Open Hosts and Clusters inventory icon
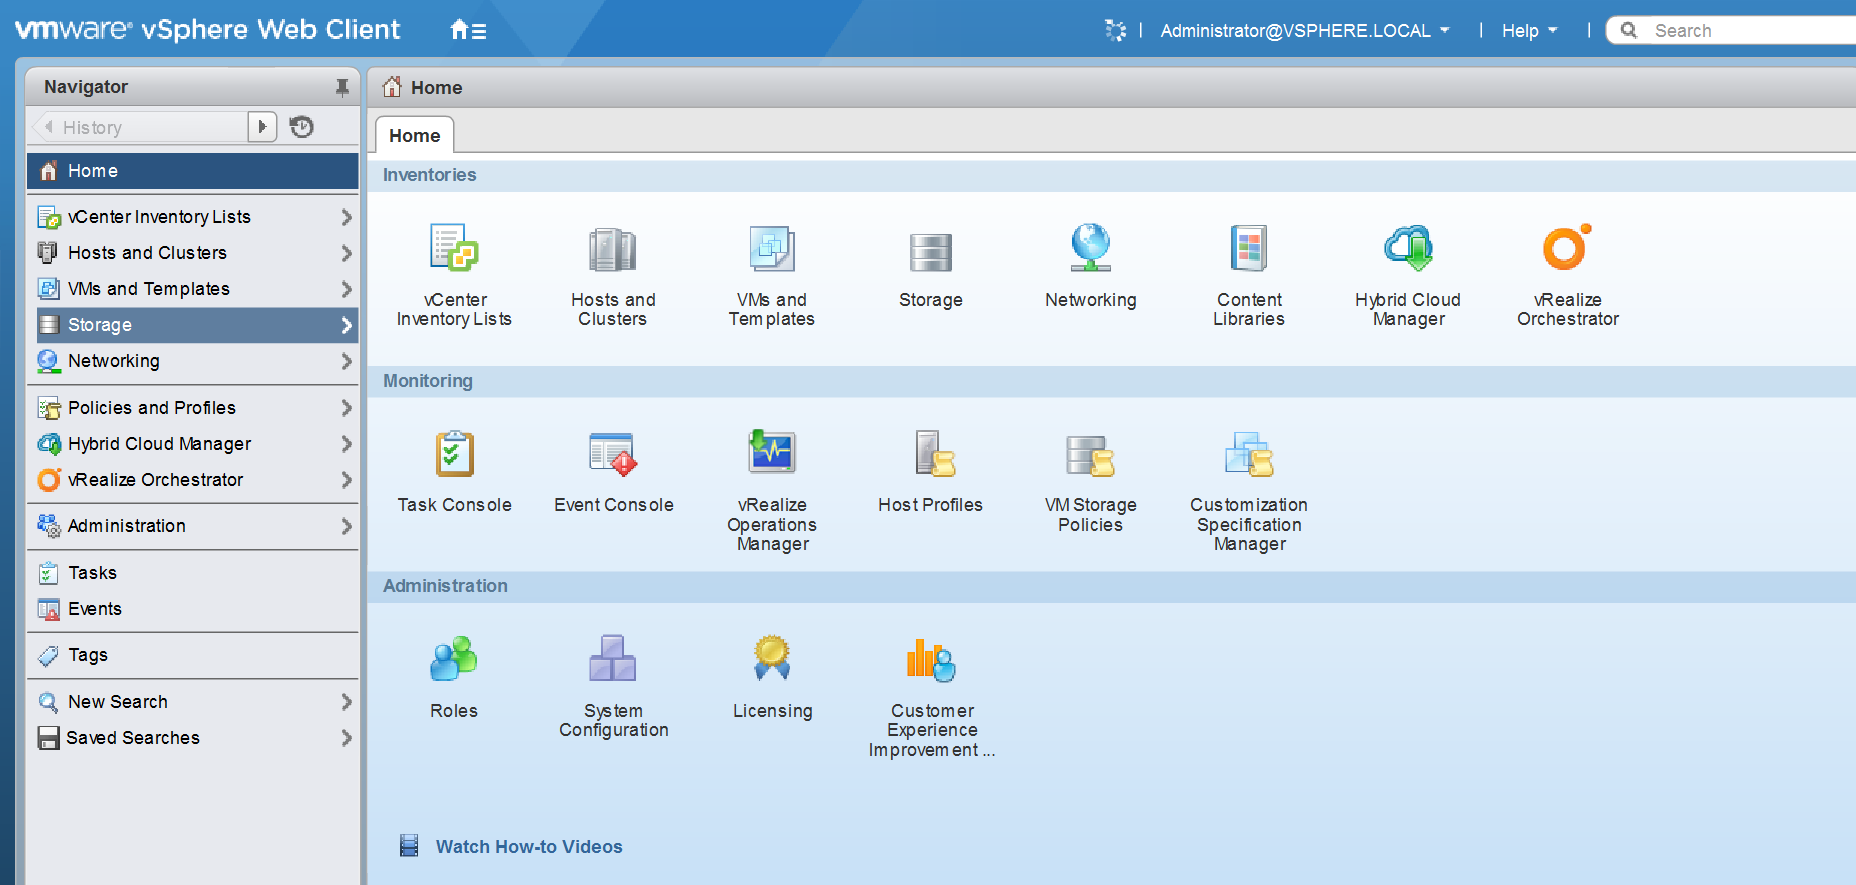Image resolution: width=1856 pixels, height=885 pixels. click(x=612, y=249)
